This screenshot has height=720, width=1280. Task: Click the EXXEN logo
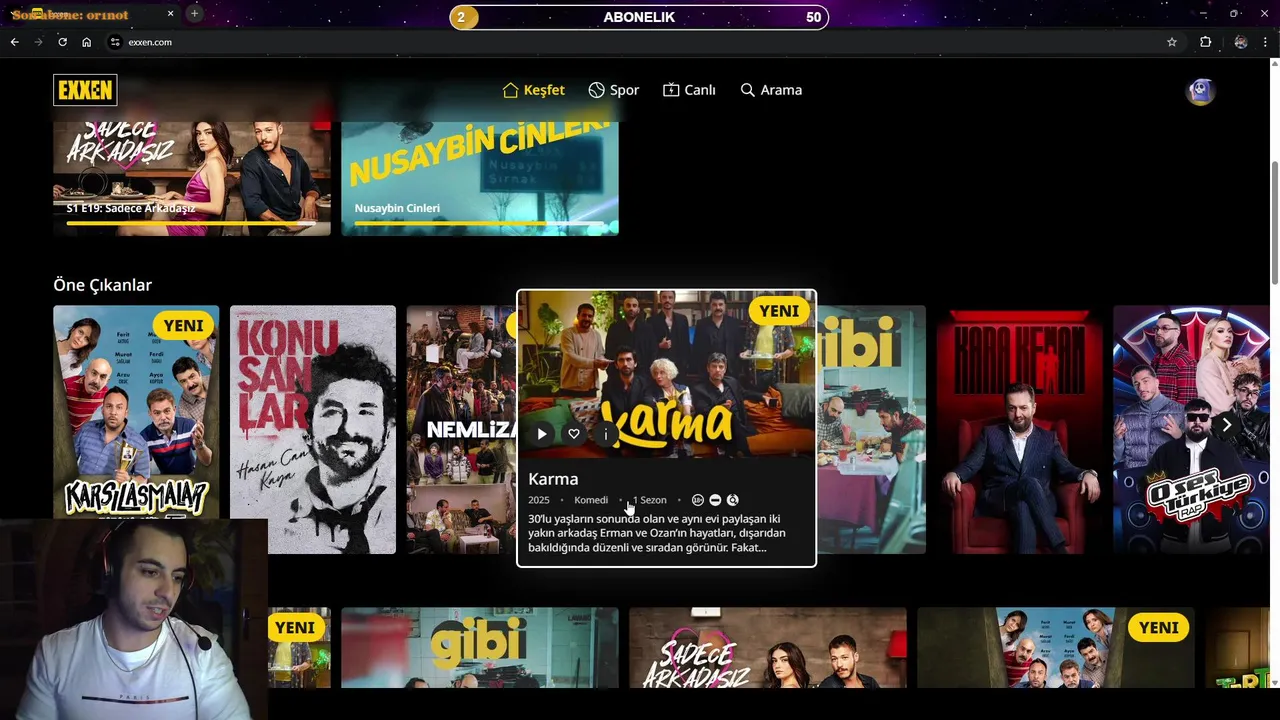pyautogui.click(x=85, y=90)
